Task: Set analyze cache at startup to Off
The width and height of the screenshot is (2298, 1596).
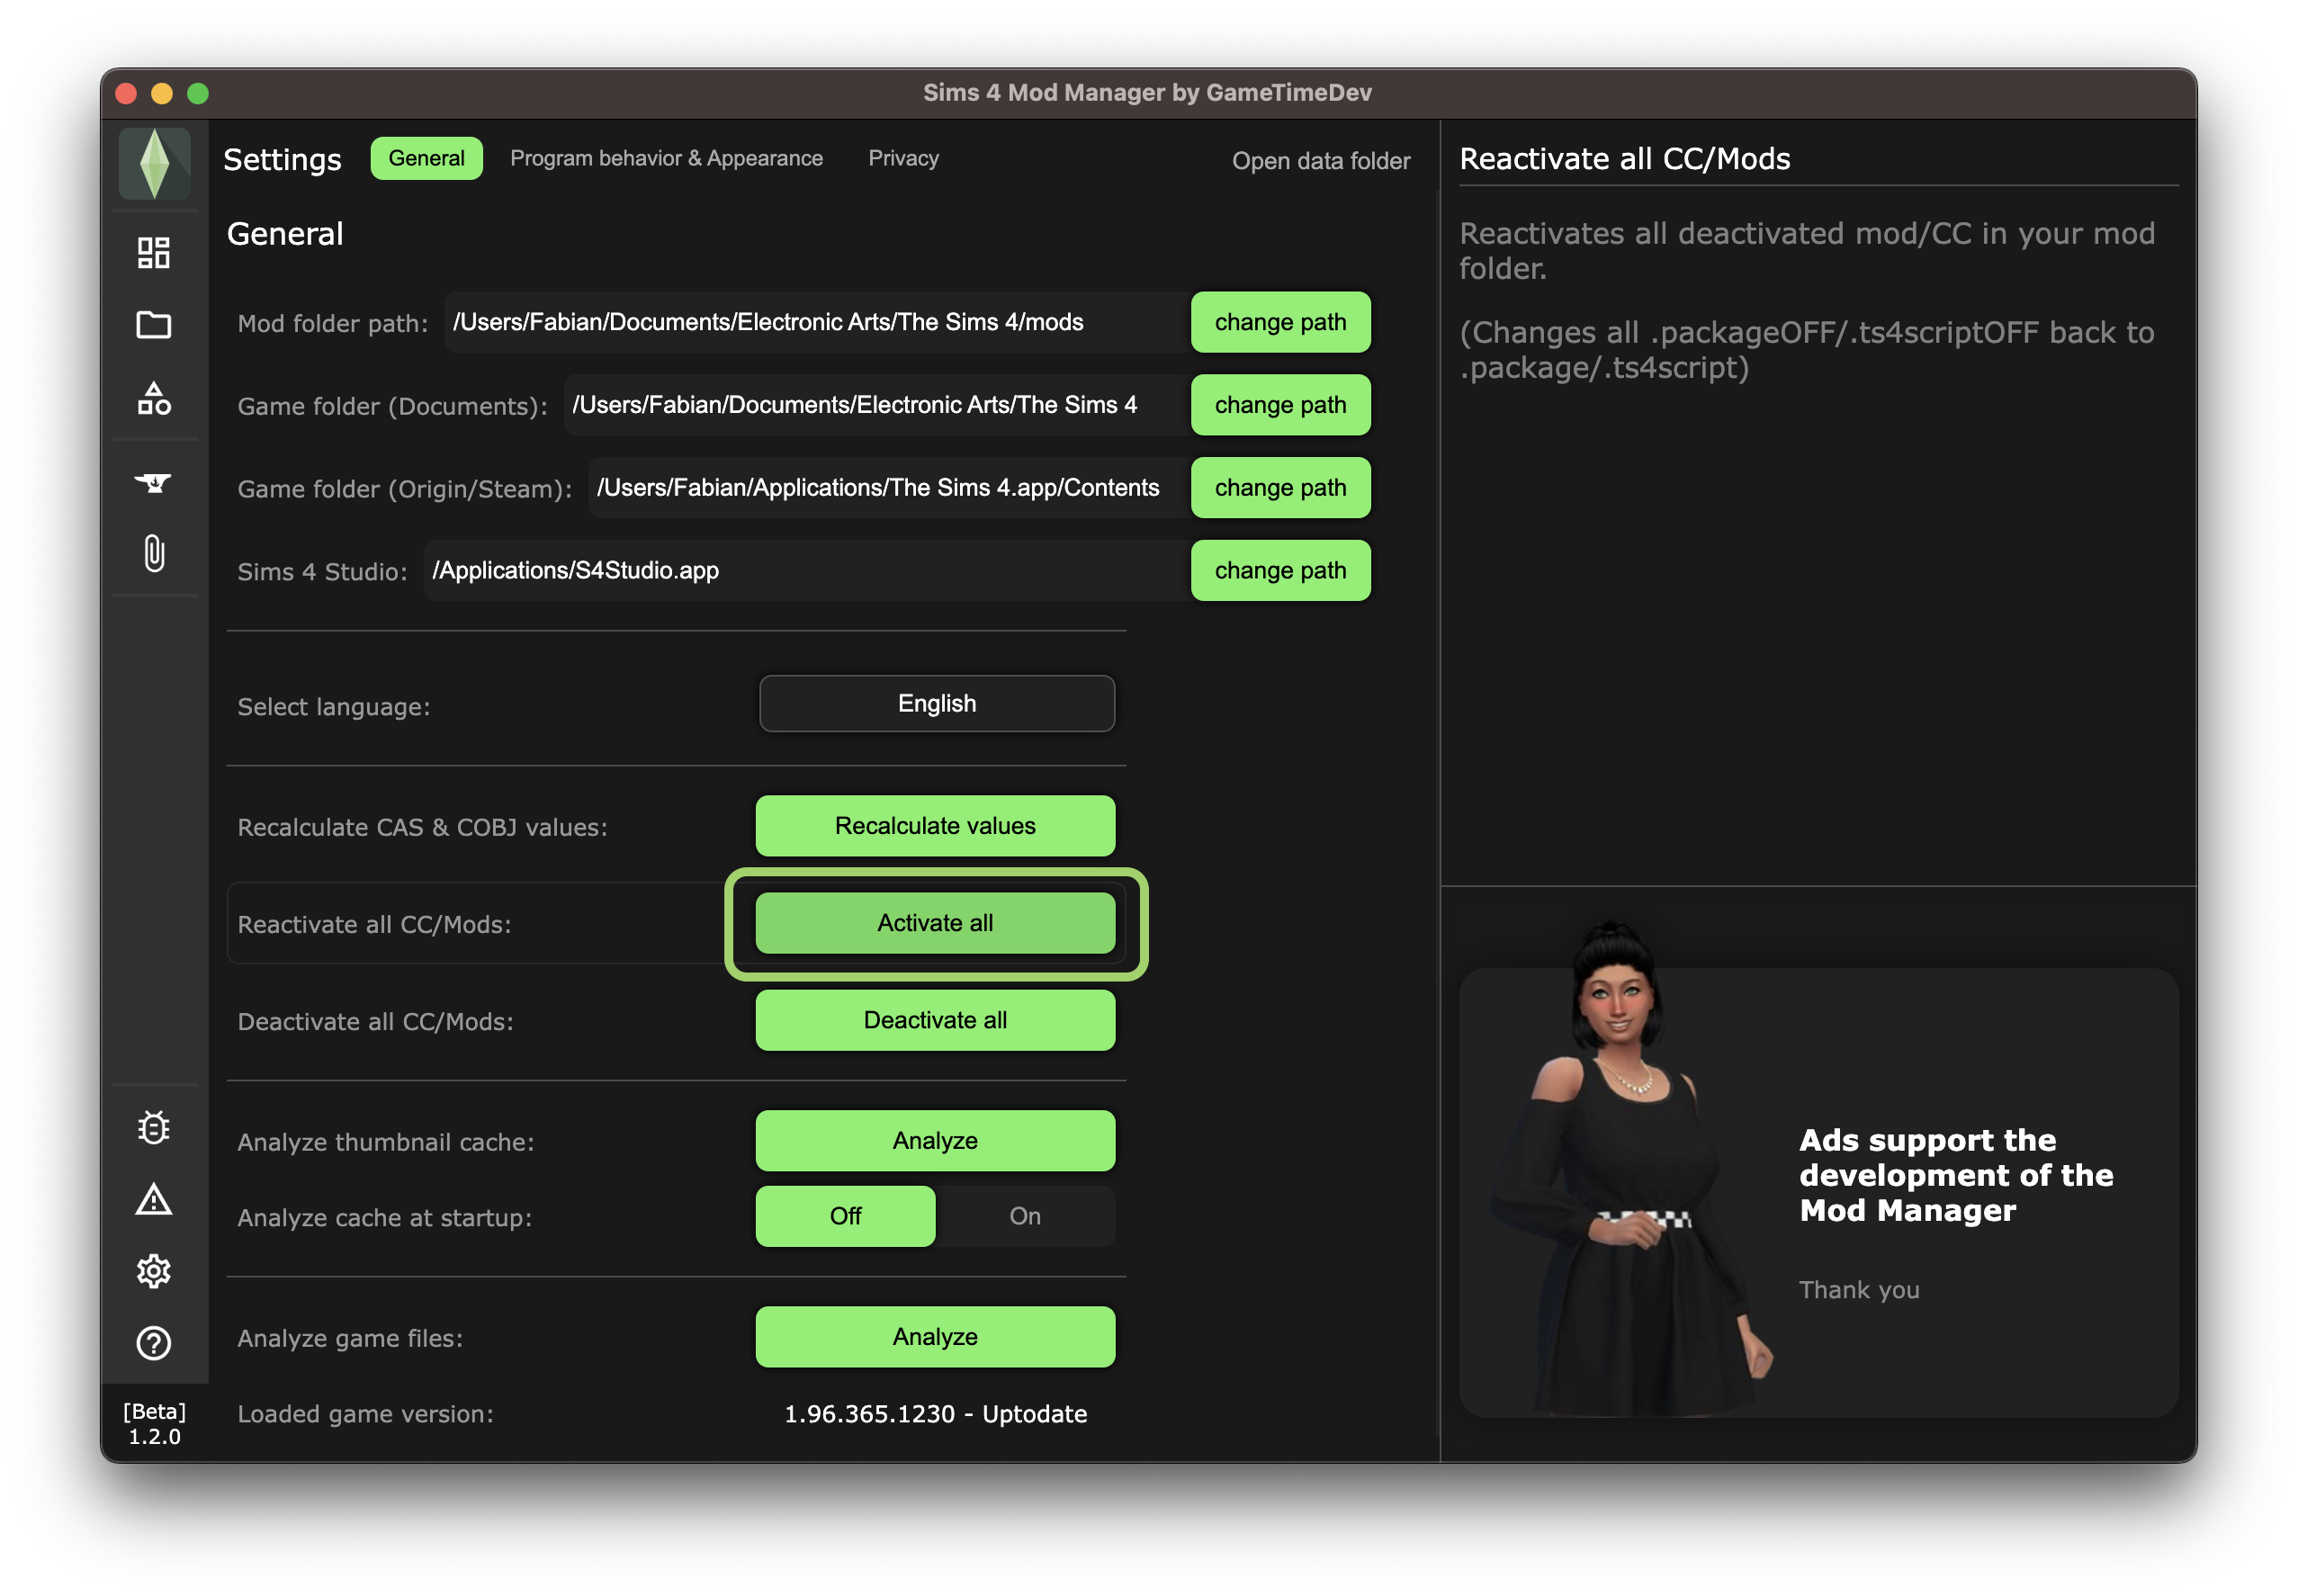Action: [845, 1216]
